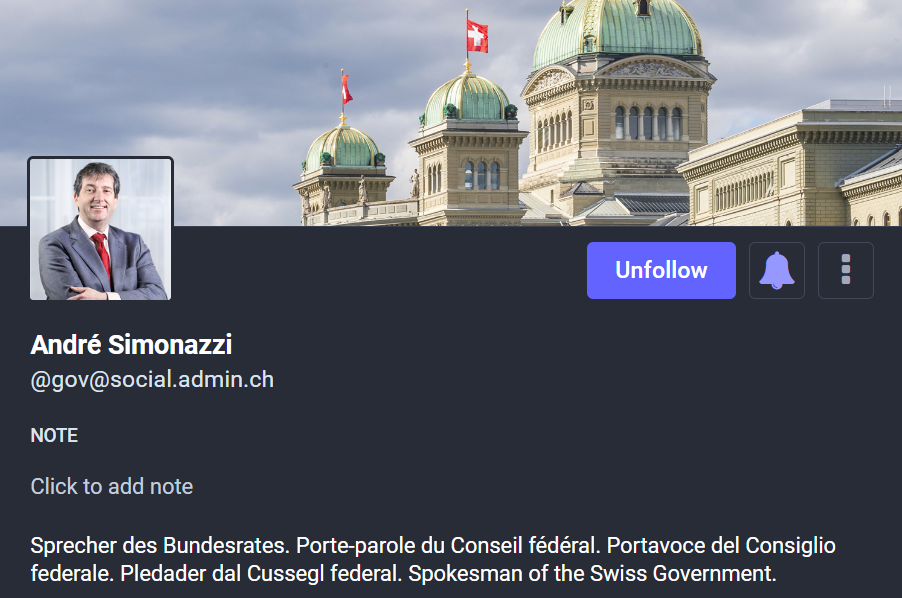Click the bell notification icon
The image size is (902, 598).
coord(777,270)
